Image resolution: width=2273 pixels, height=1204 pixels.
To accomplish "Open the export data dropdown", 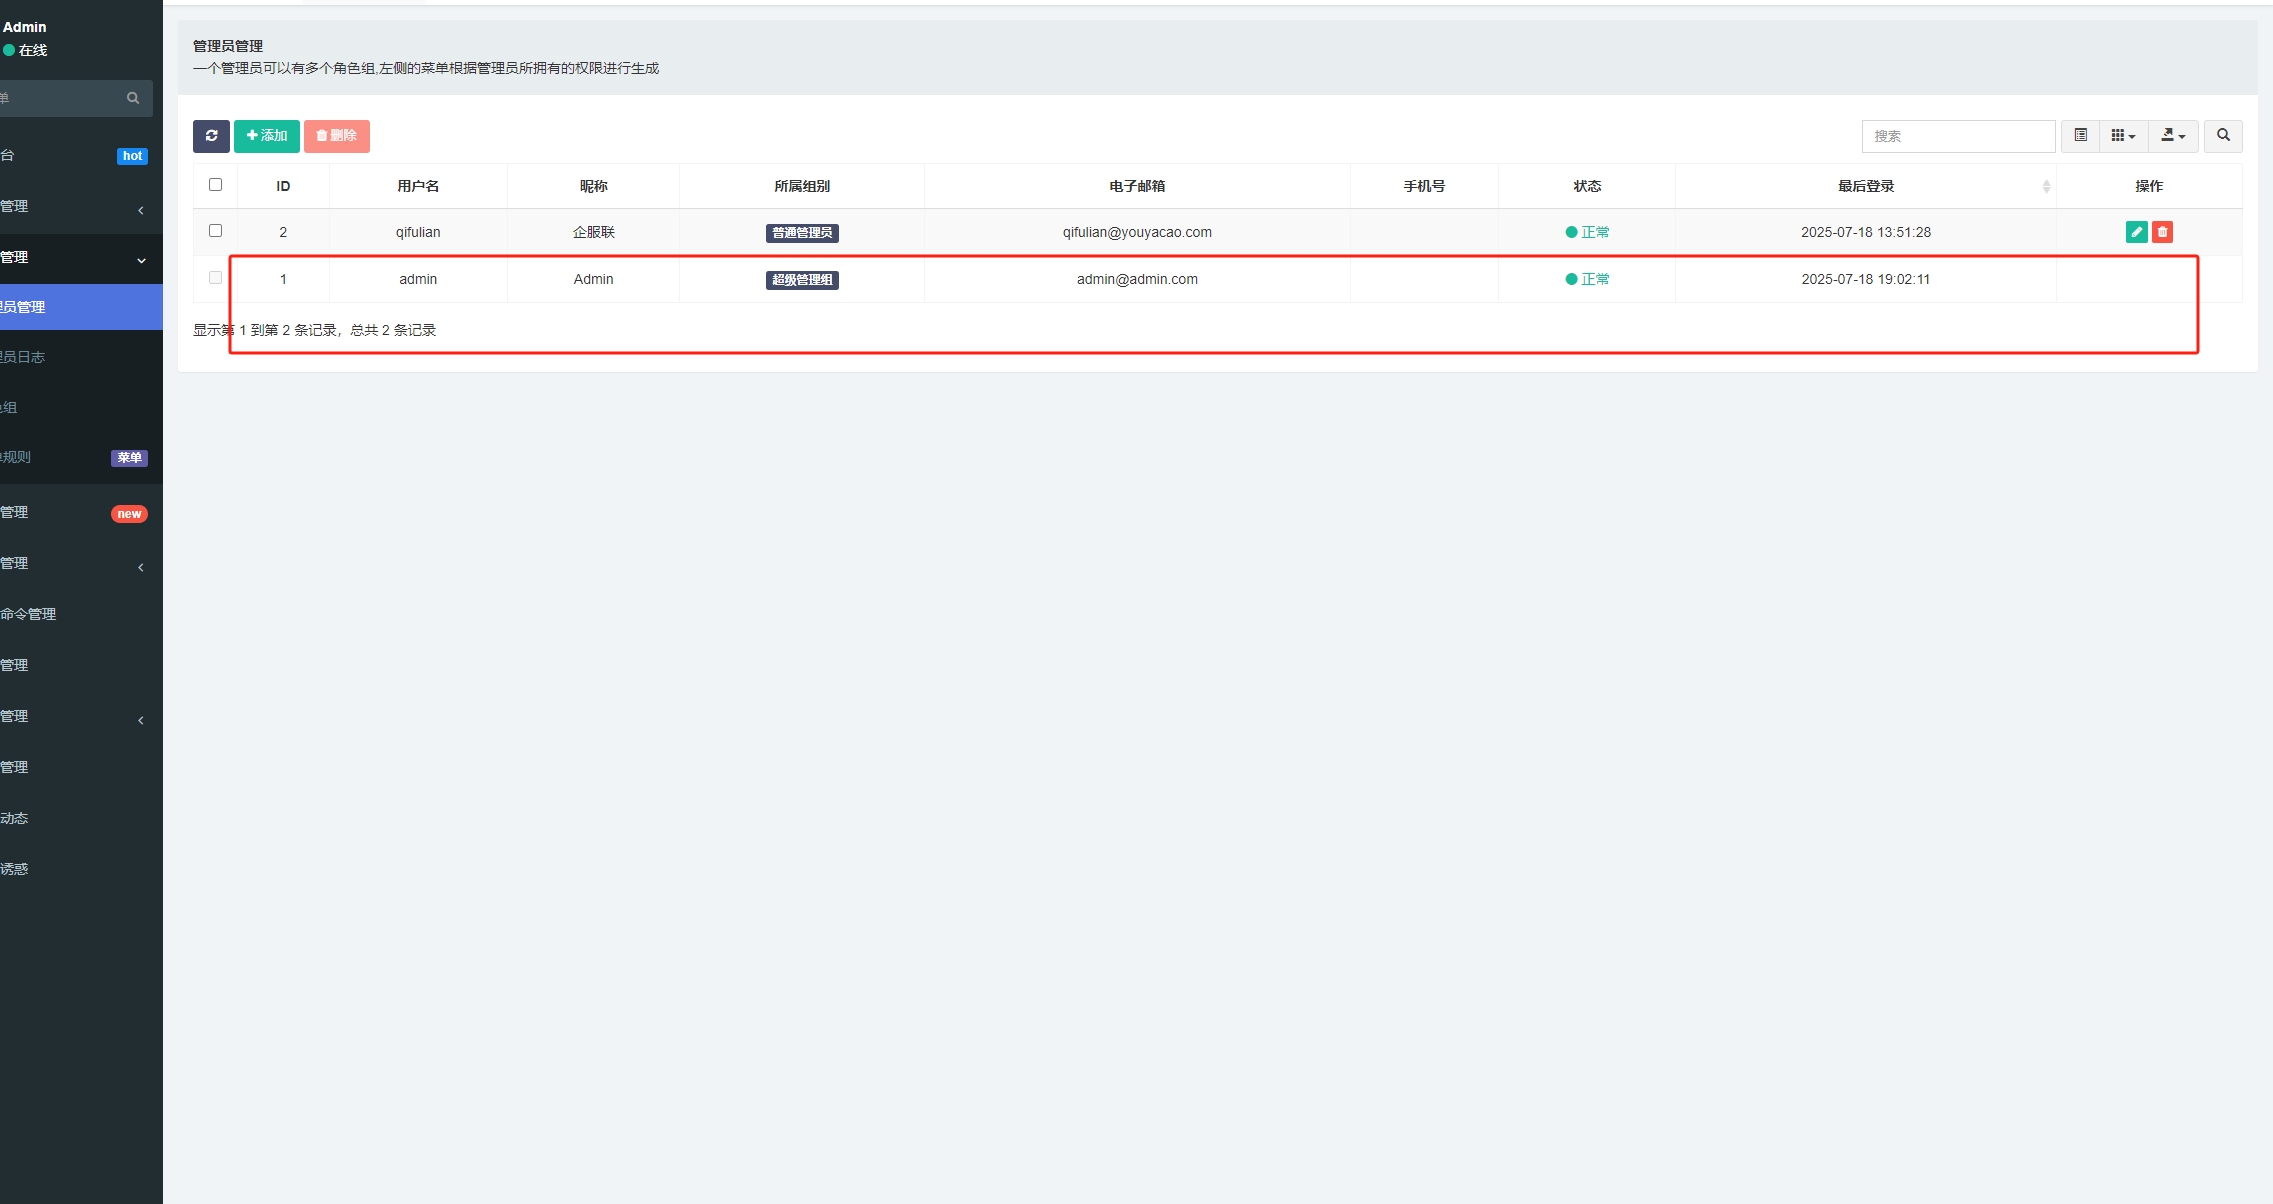I will (x=2173, y=136).
